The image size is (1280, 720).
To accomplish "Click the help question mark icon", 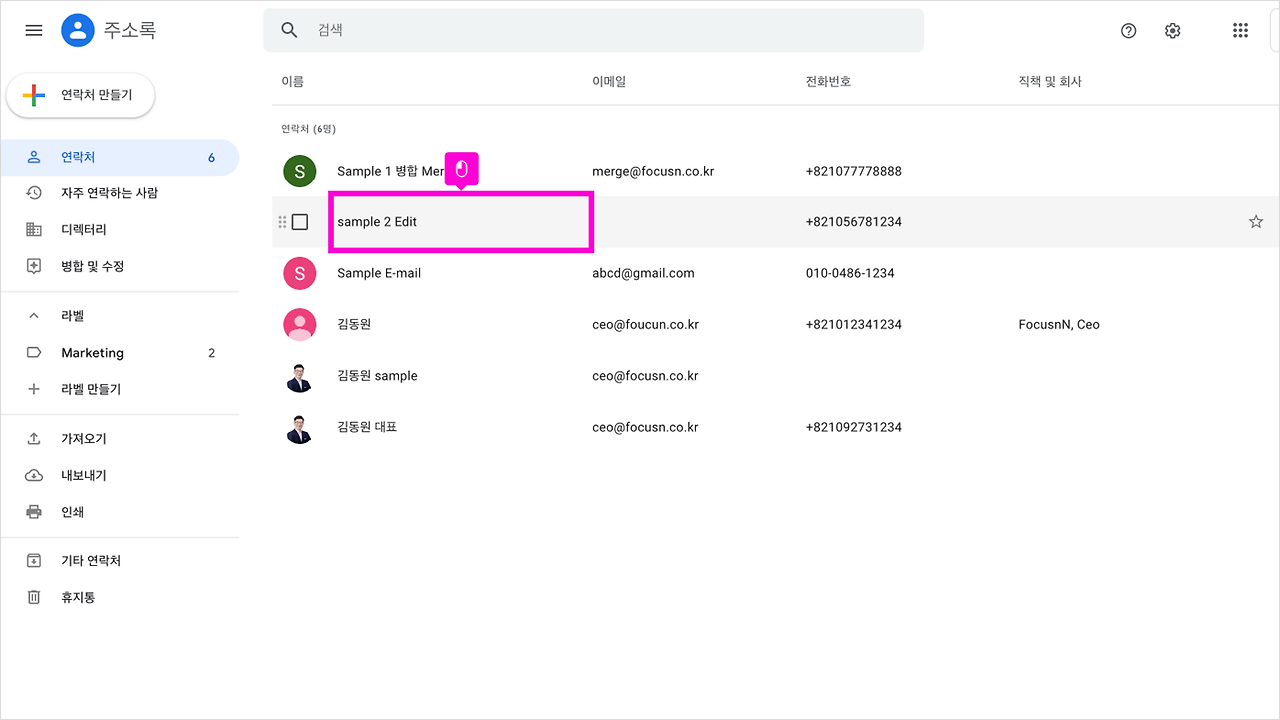I will click(1128, 31).
